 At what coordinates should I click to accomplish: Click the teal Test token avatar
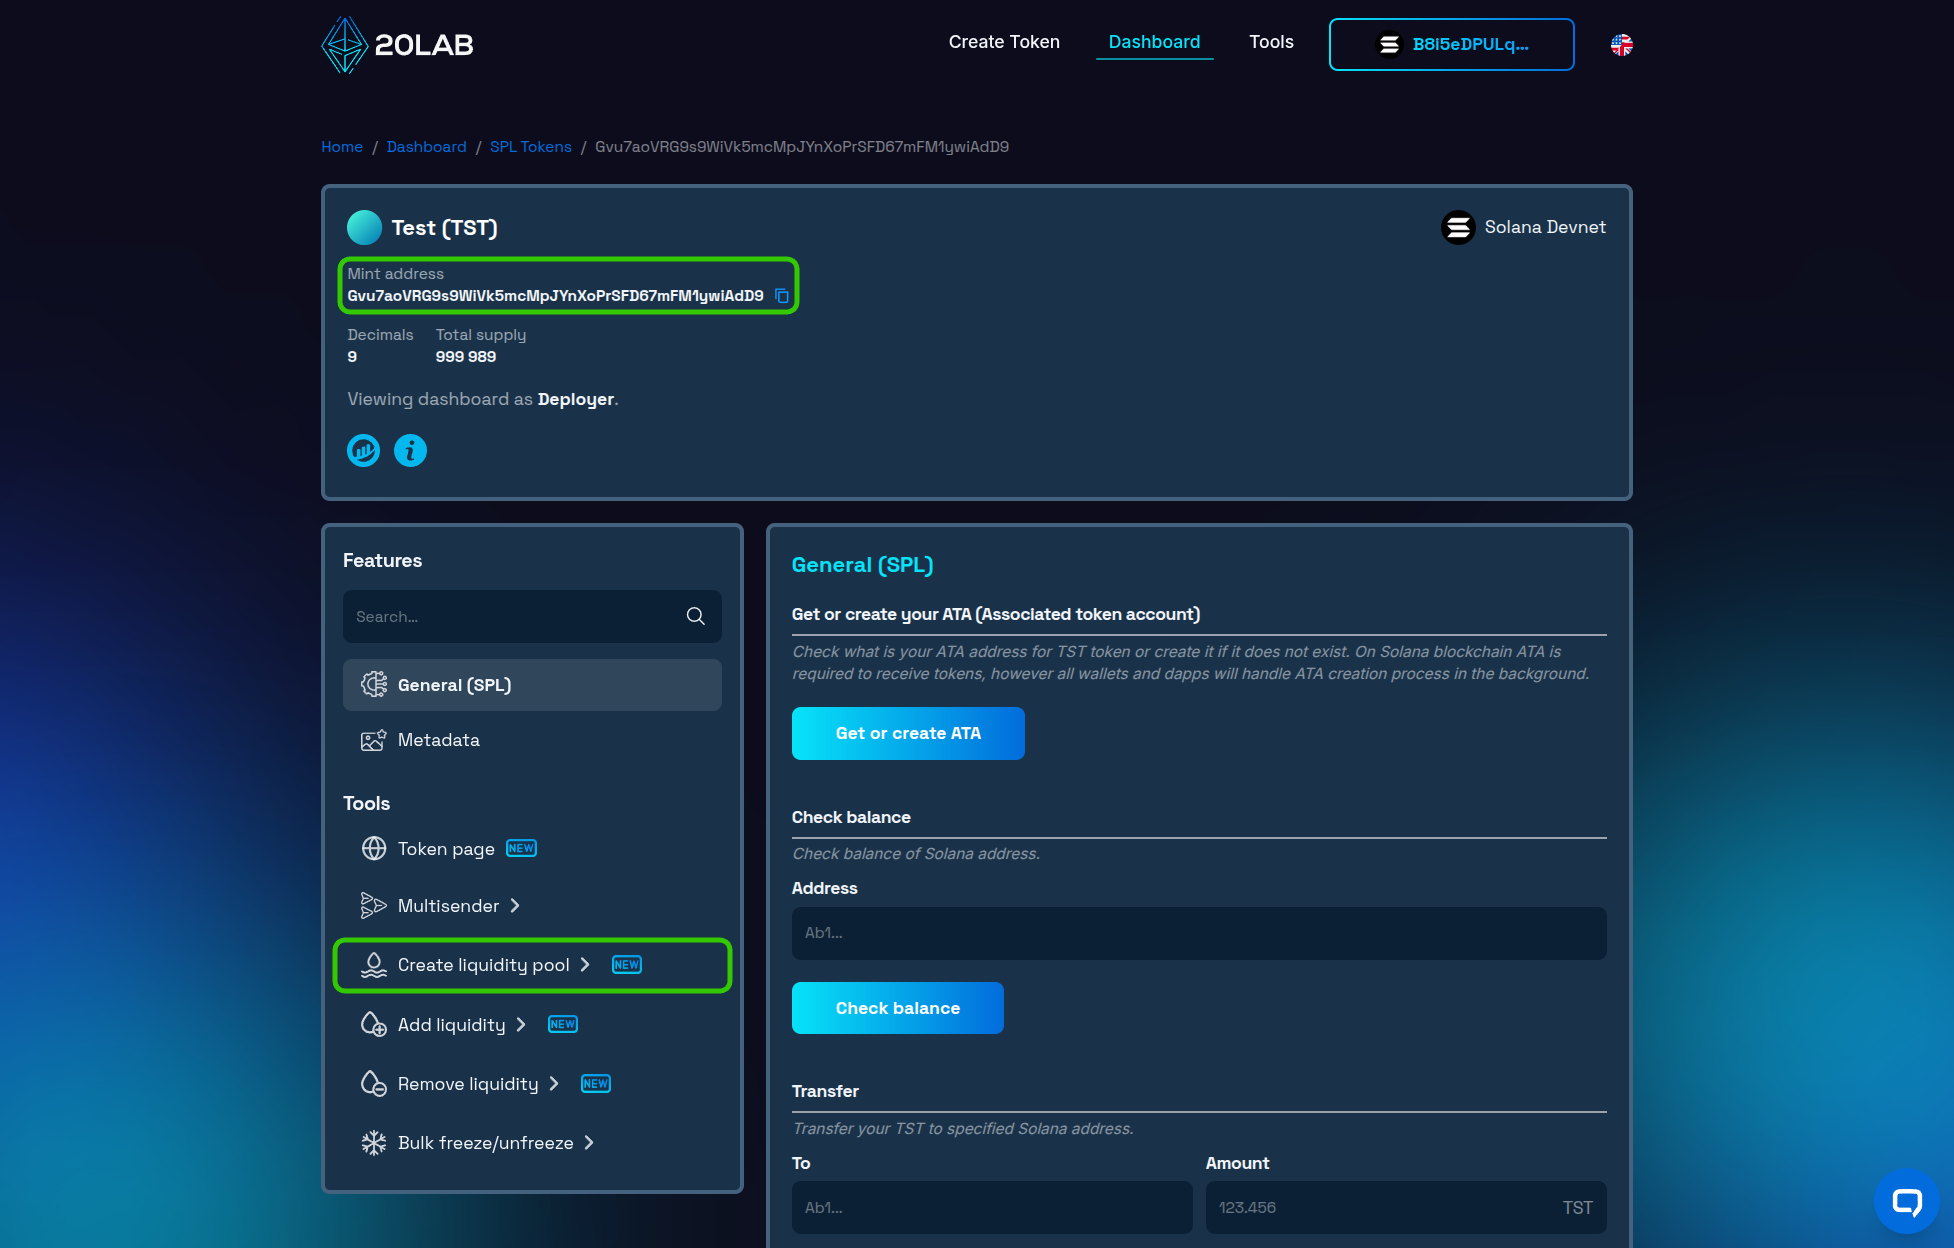(364, 228)
